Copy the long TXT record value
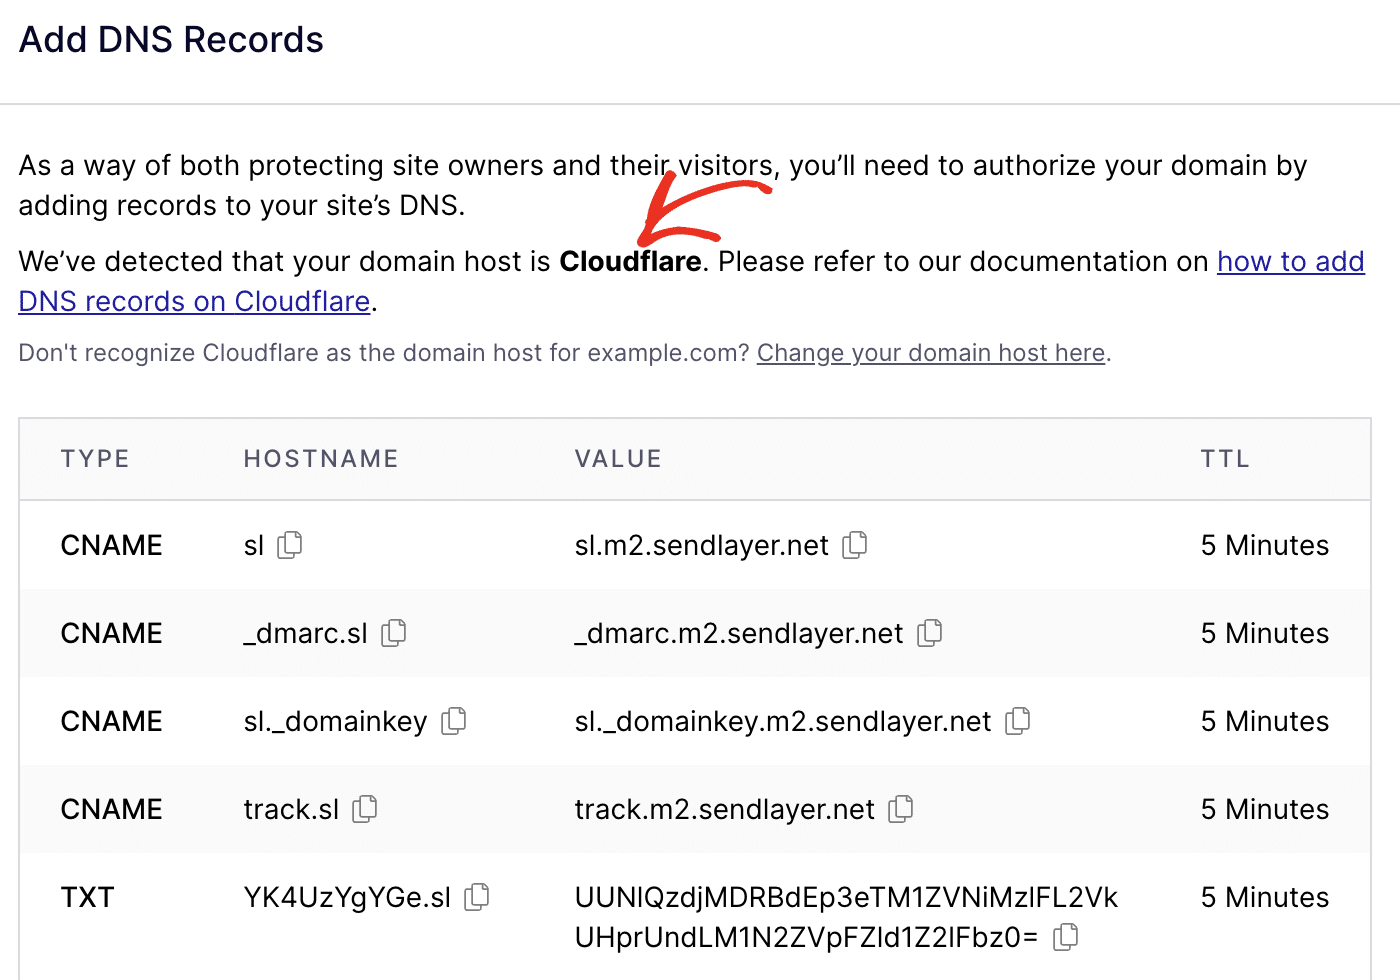 [x=1066, y=937]
